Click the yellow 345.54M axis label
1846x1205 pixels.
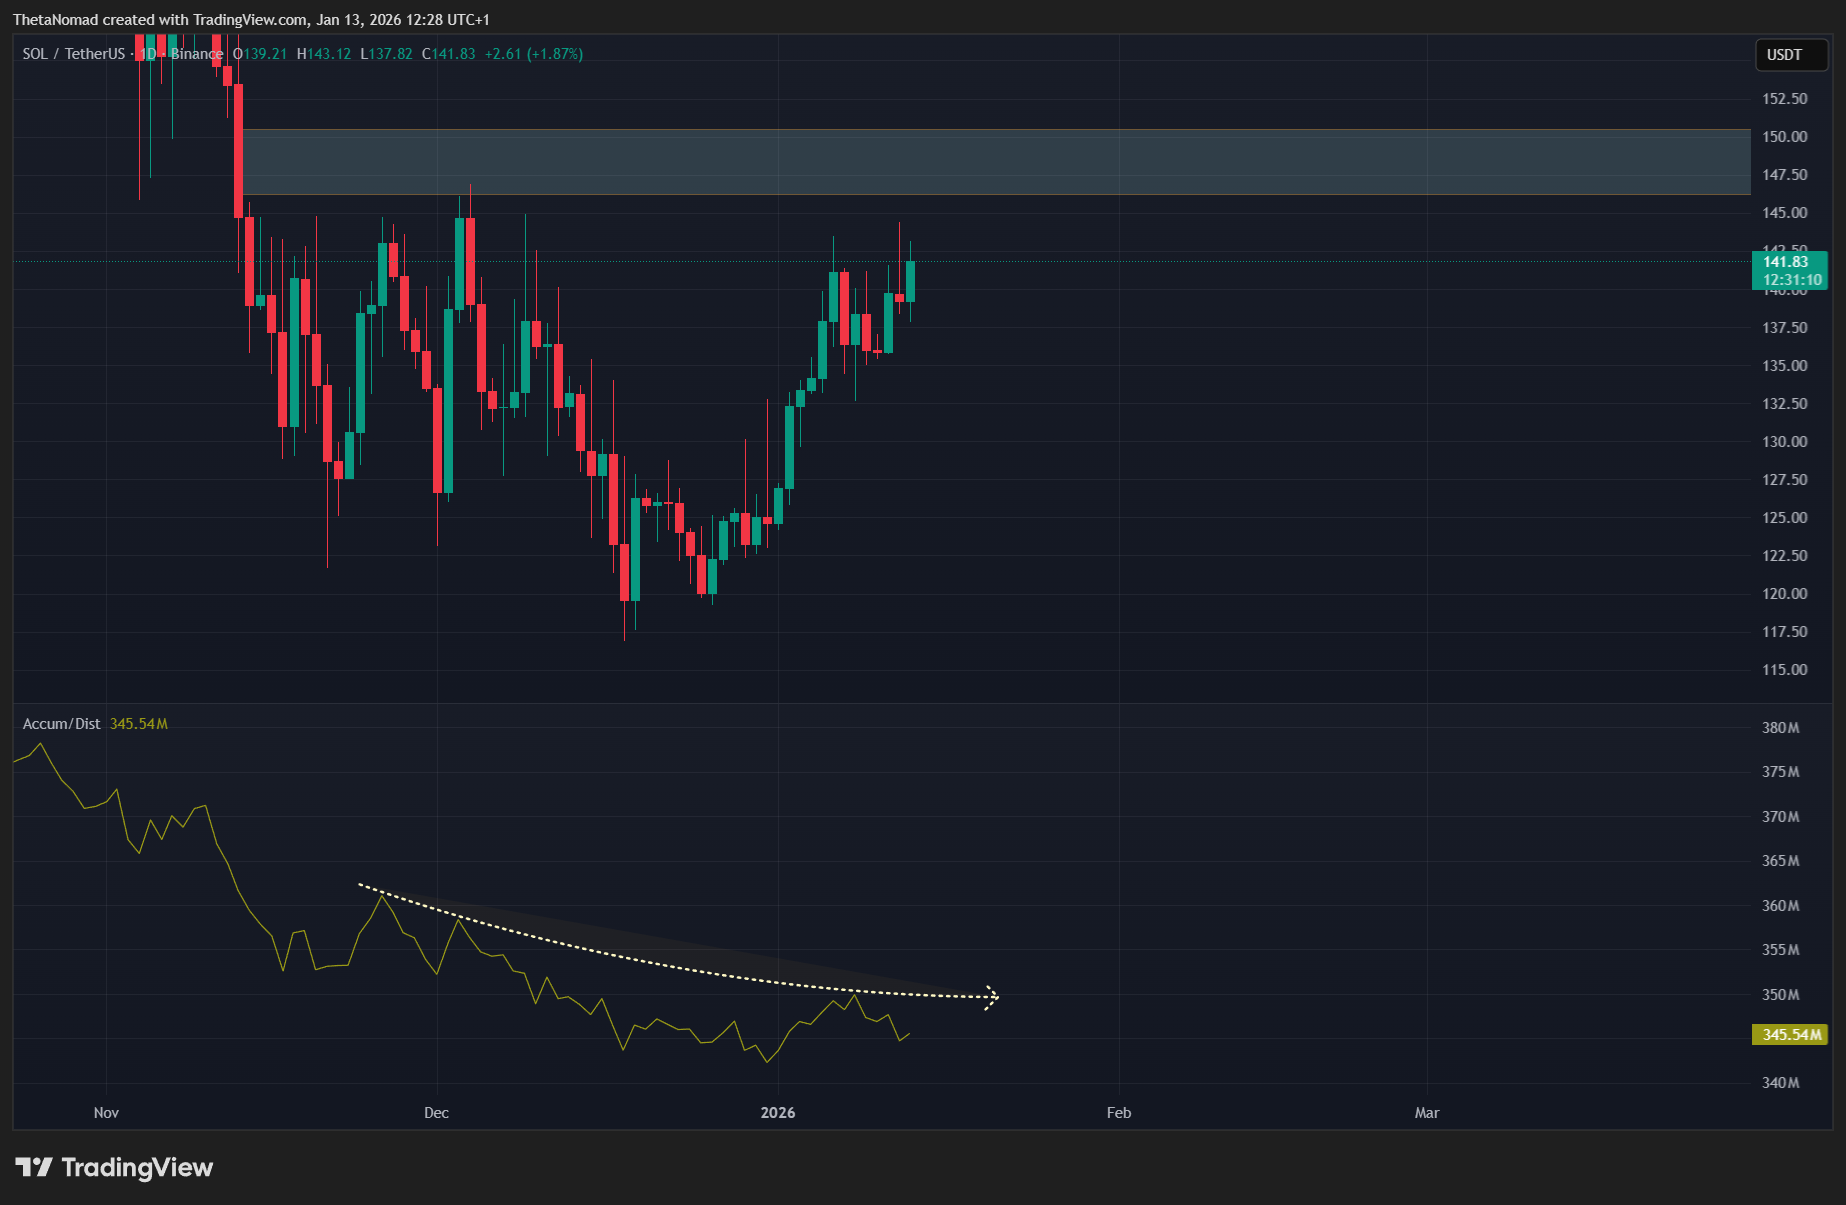click(x=1790, y=1034)
